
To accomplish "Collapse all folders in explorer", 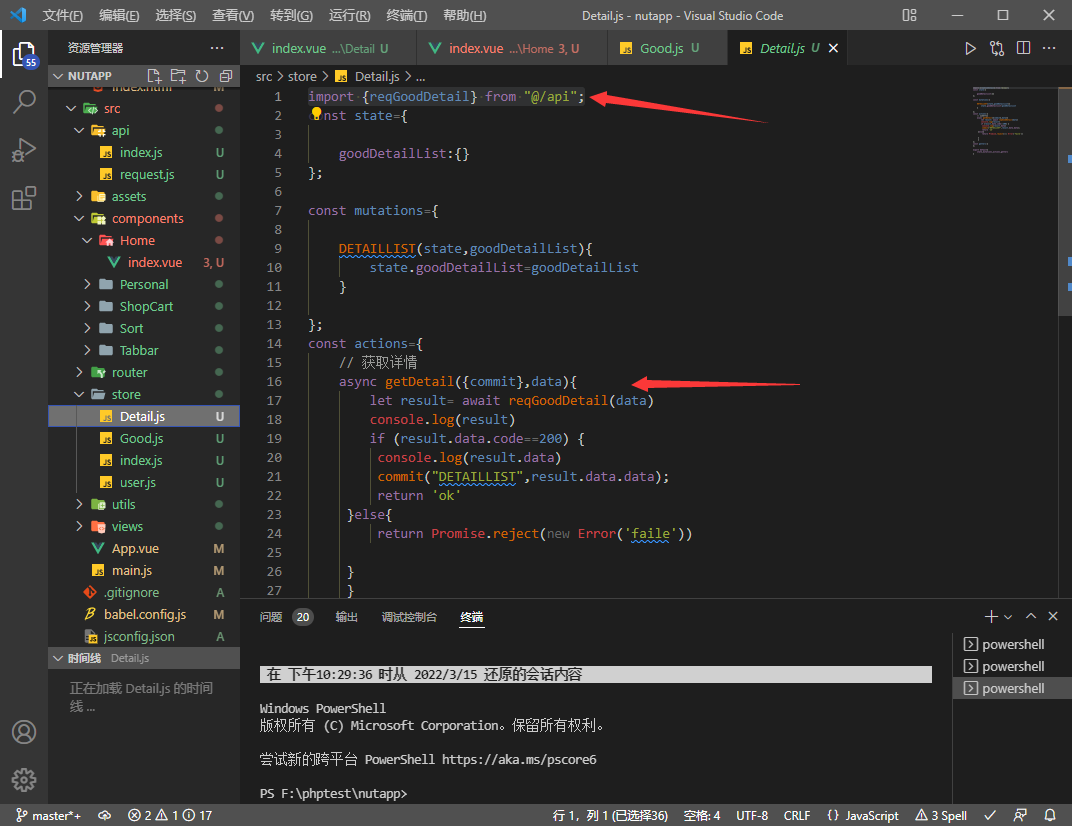I will 226,76.
